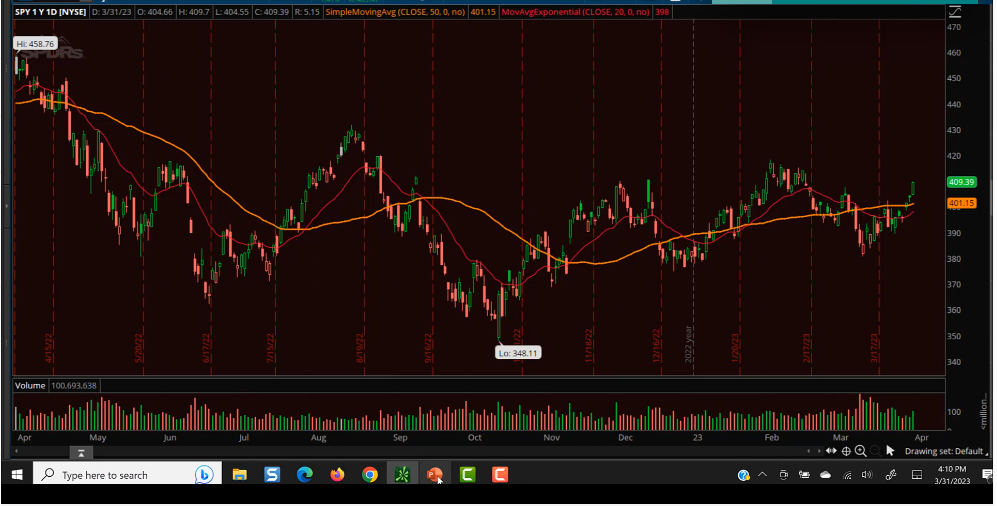Click the Lo: 348.11 price bubble
Screen dimensions: 997x506
518,353
